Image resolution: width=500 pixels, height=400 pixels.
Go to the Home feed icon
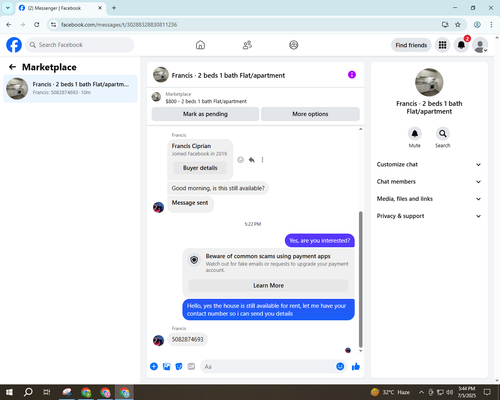click(200, 45)
